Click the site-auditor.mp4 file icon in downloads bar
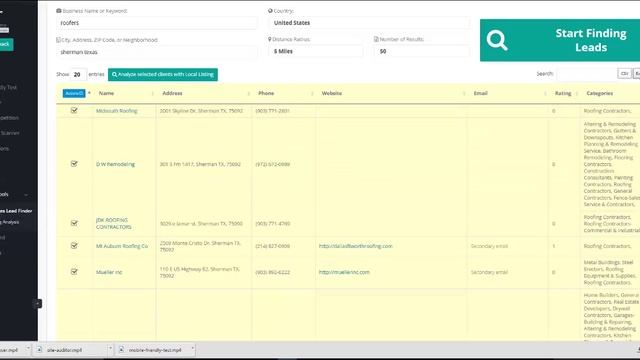 tap(40, 350)
